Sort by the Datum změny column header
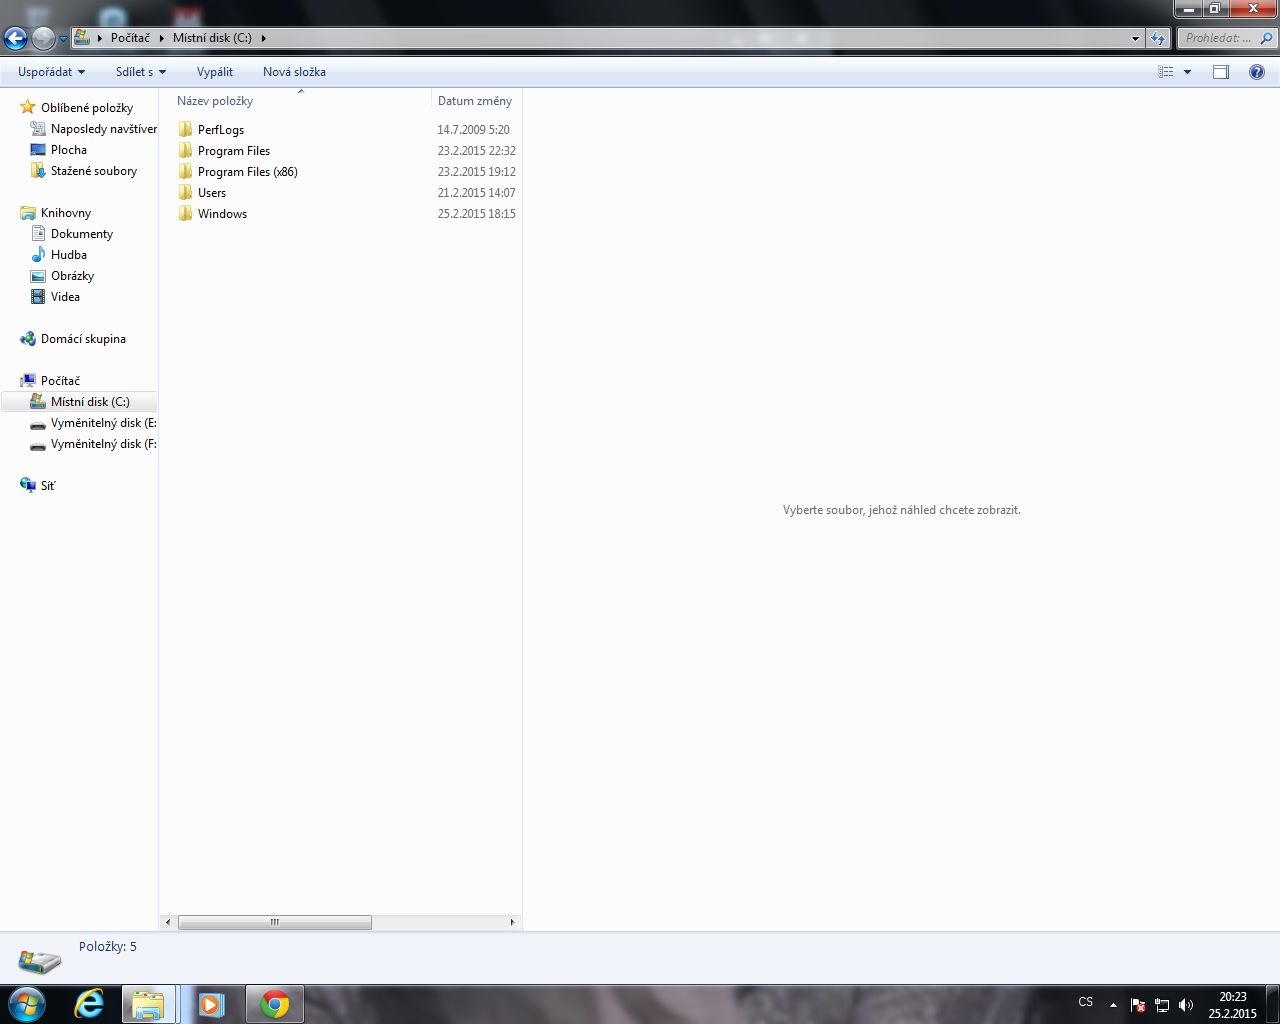Image resolution: width=1280 pixels, height=1024 pixels. [475, 101]
